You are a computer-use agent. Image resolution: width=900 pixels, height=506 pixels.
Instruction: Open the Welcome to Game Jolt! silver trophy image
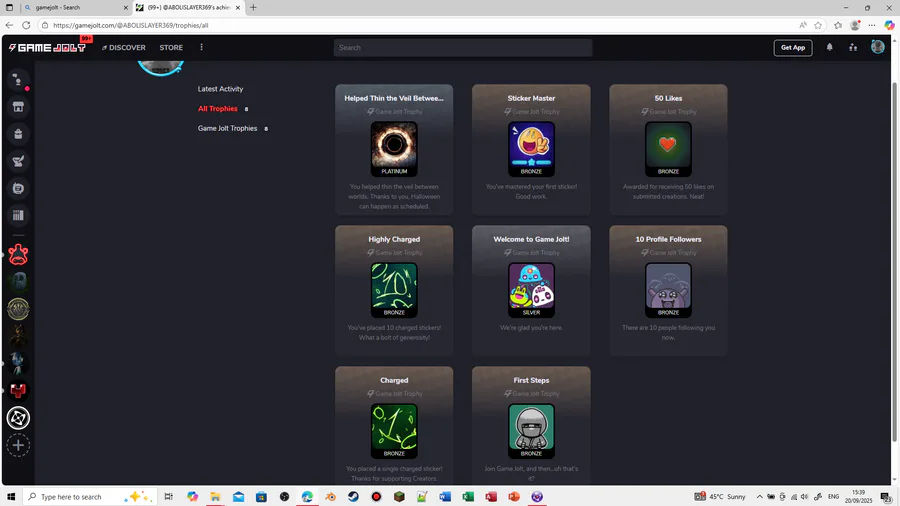tap(531, 290)
